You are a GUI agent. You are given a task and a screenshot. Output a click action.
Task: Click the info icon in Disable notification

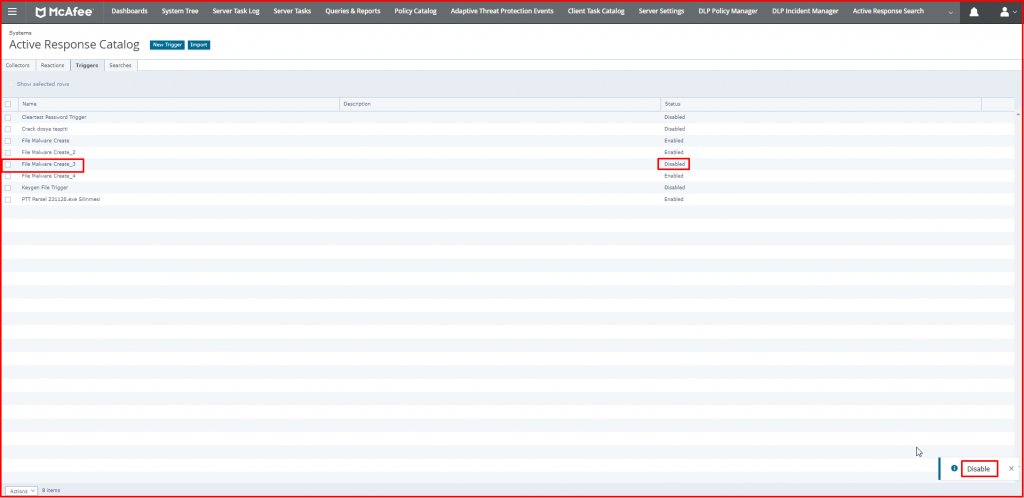pyautogui.click(x=954, y=468)
